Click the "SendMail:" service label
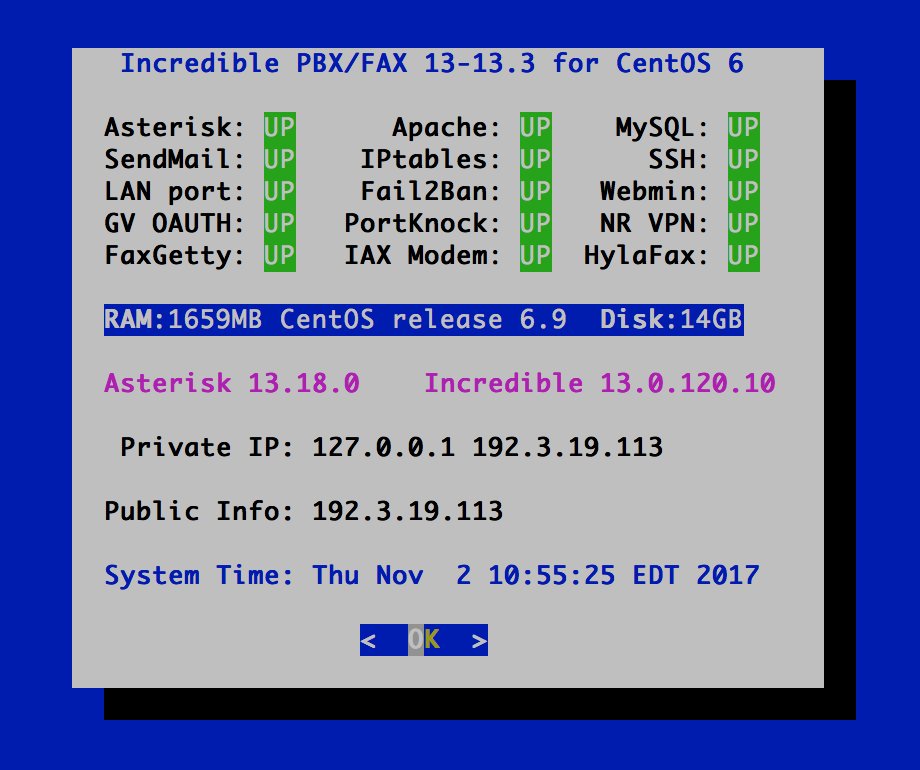920x770 pixels. point(175,160)
